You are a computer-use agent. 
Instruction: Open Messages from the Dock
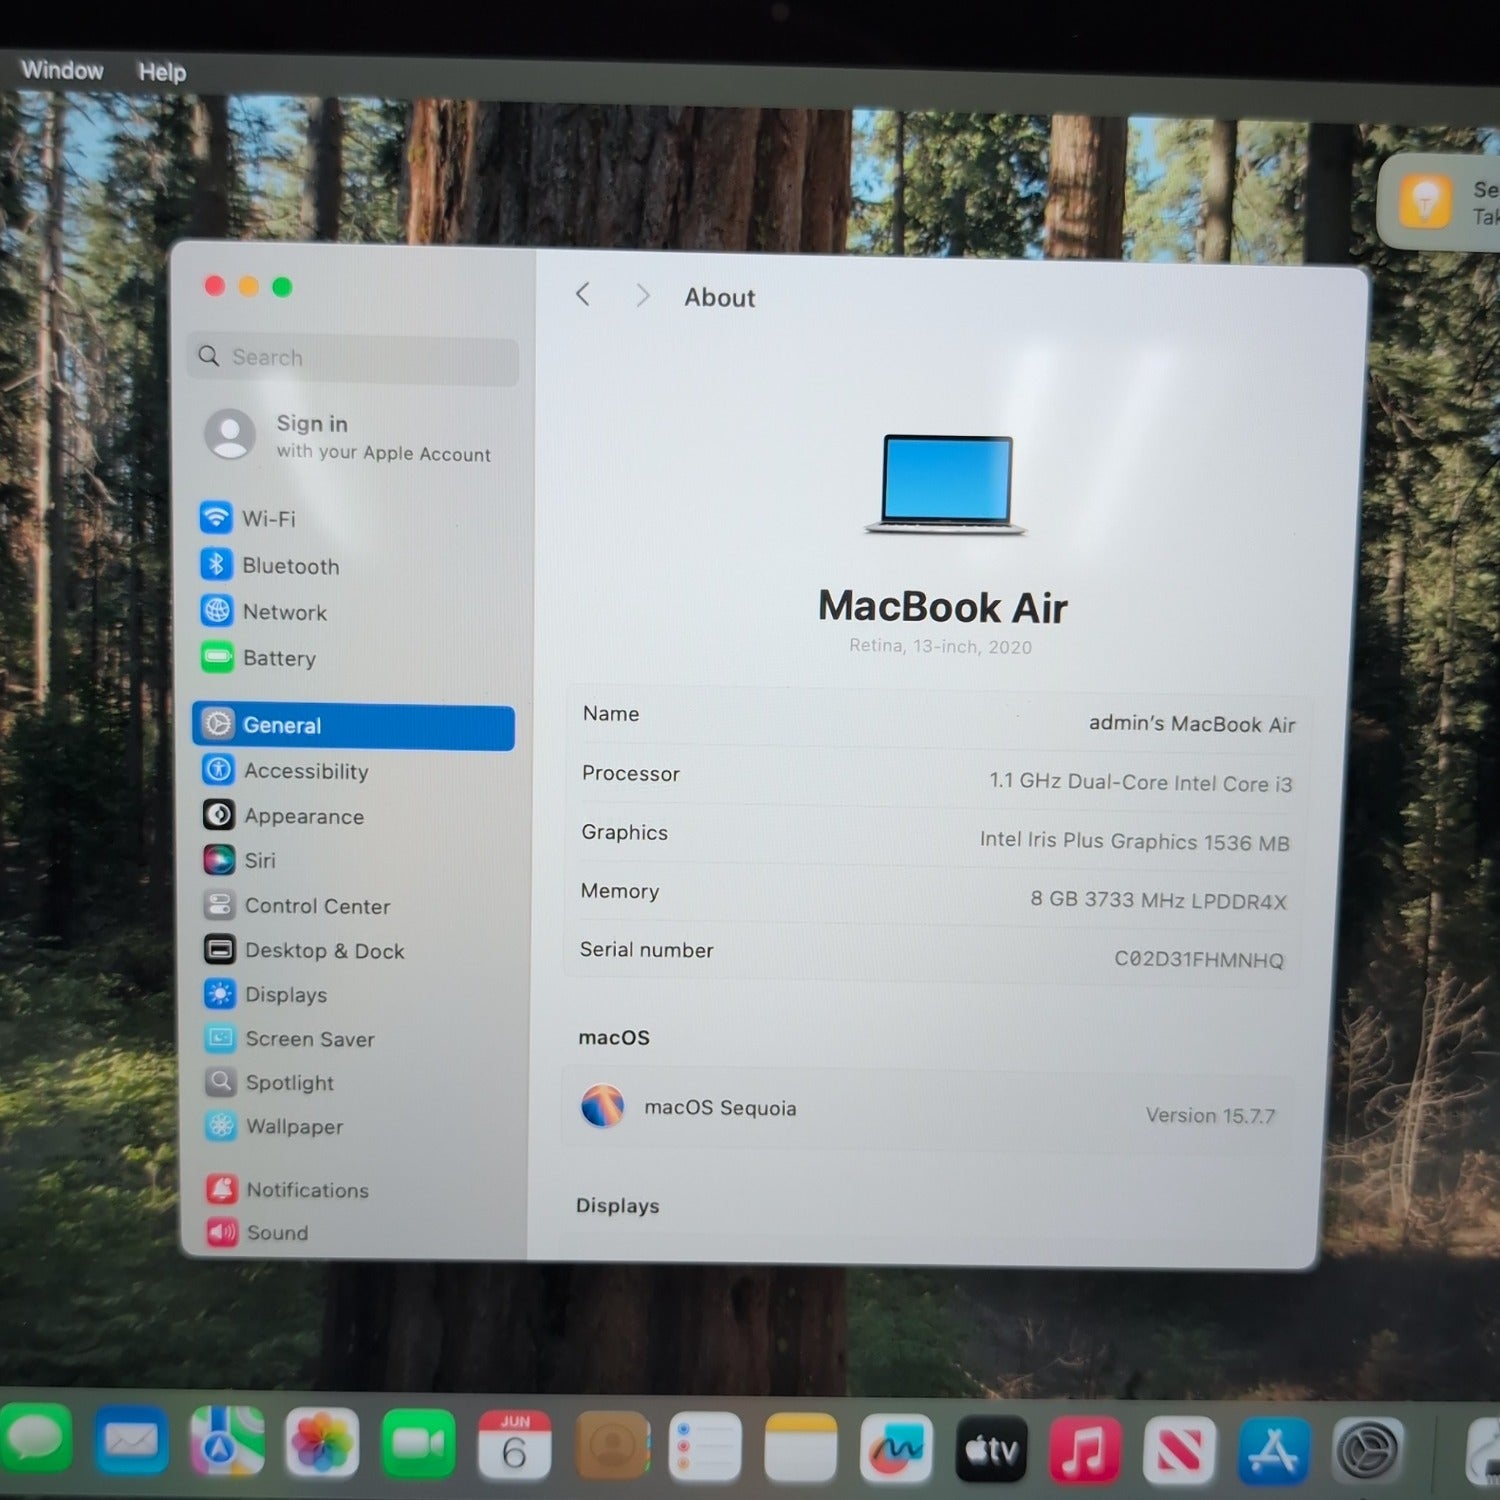coord(35,1440)
